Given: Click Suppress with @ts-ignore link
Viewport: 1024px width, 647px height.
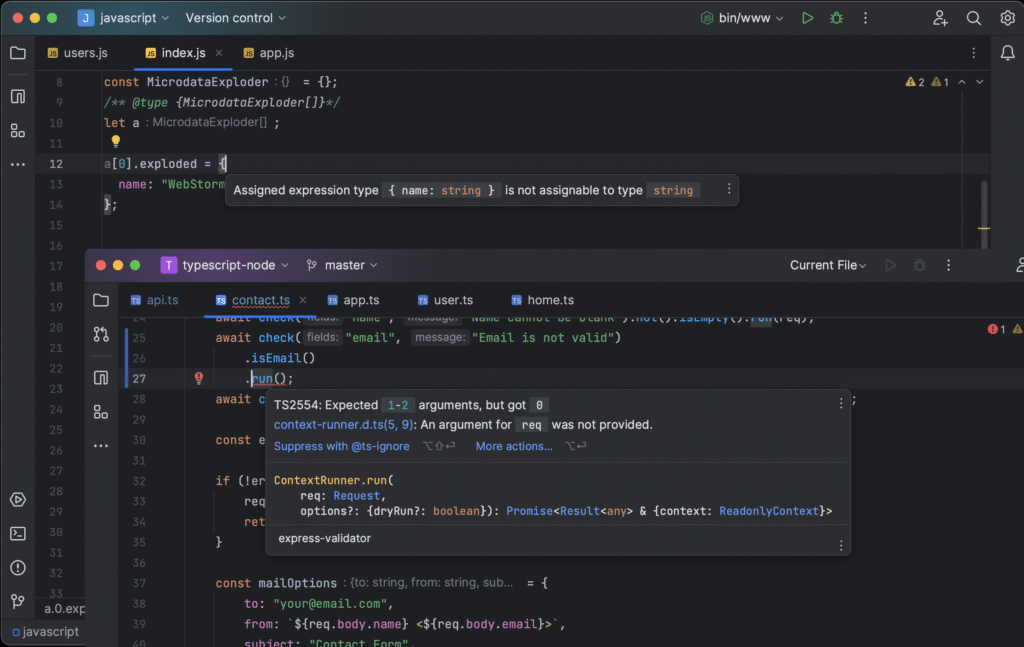Looking at the screenshot, I should pyautogui.click(x=341, y=446).
